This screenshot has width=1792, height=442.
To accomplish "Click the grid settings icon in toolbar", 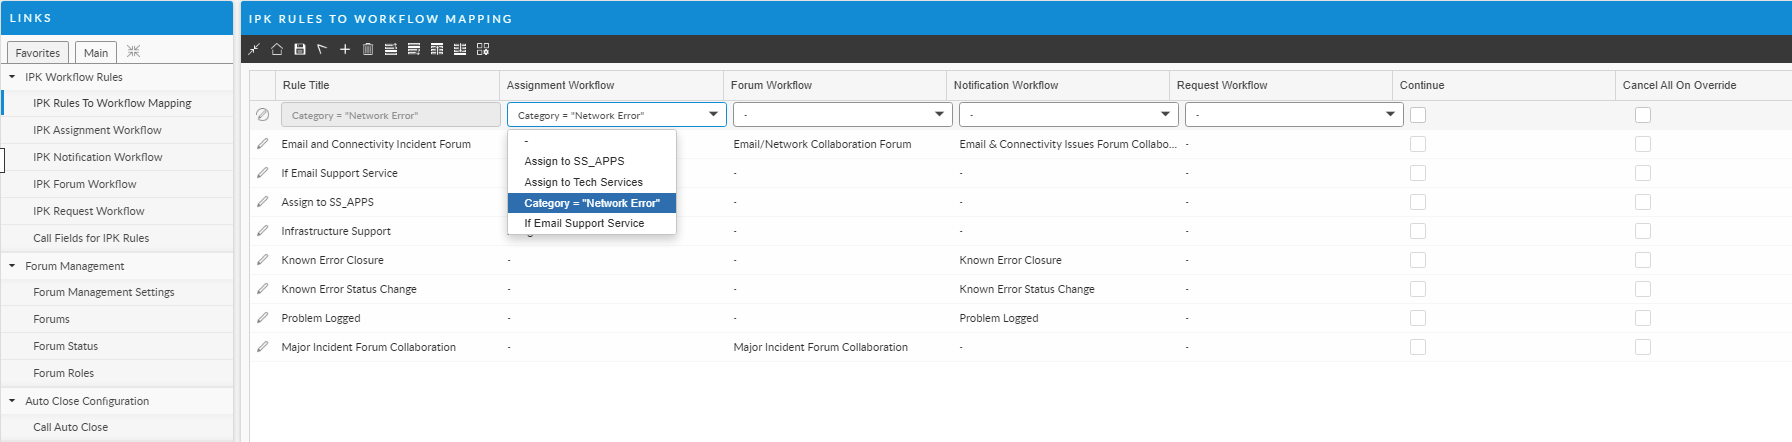I will click(x=483, y=49).
